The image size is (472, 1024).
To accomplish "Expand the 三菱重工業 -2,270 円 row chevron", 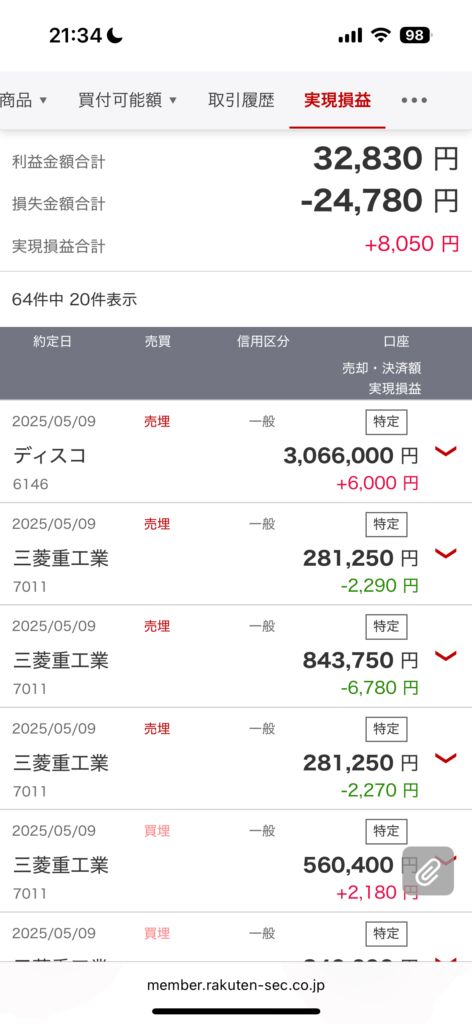I will pos(446,758).
